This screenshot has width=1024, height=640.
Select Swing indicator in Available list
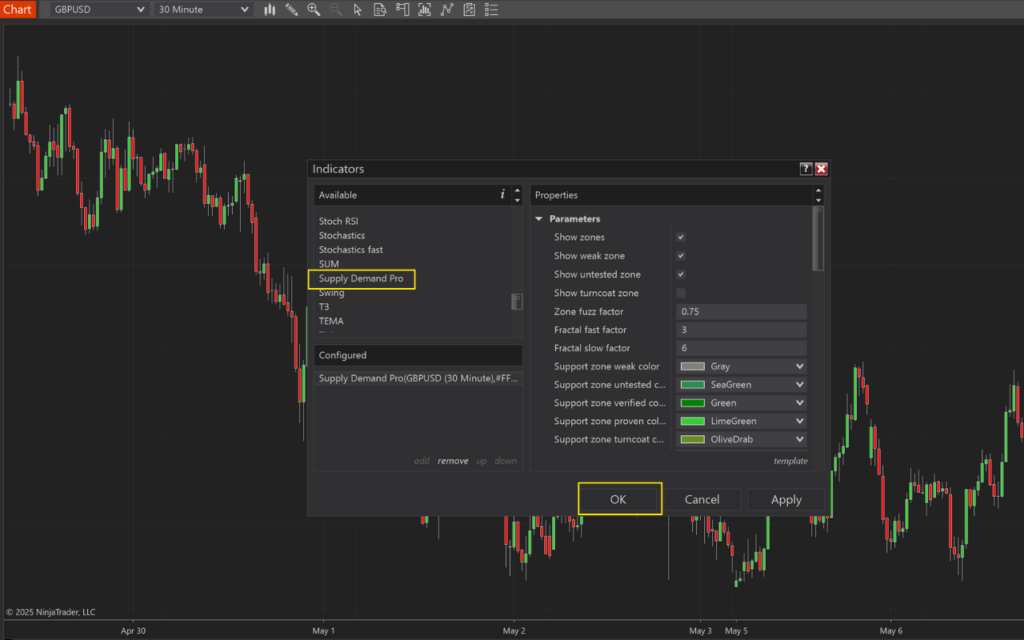331,293
